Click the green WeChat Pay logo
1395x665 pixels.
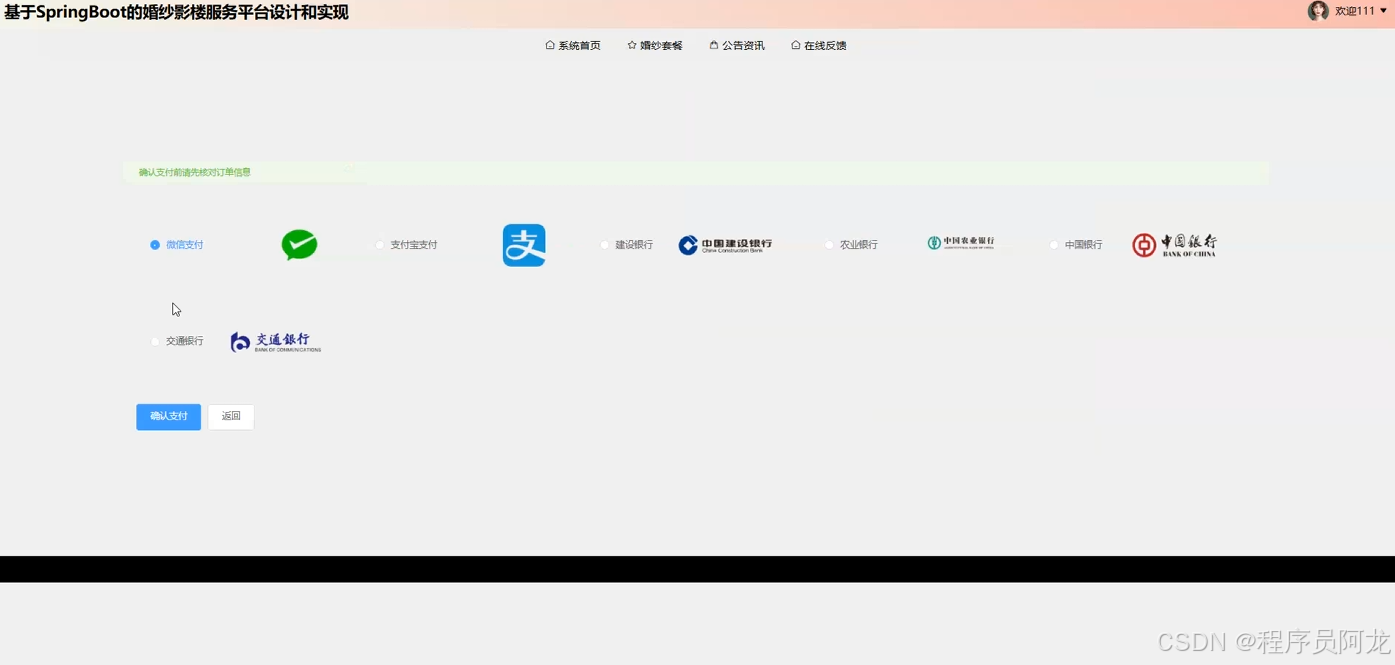pyautogui.click(x=299, y=245)
